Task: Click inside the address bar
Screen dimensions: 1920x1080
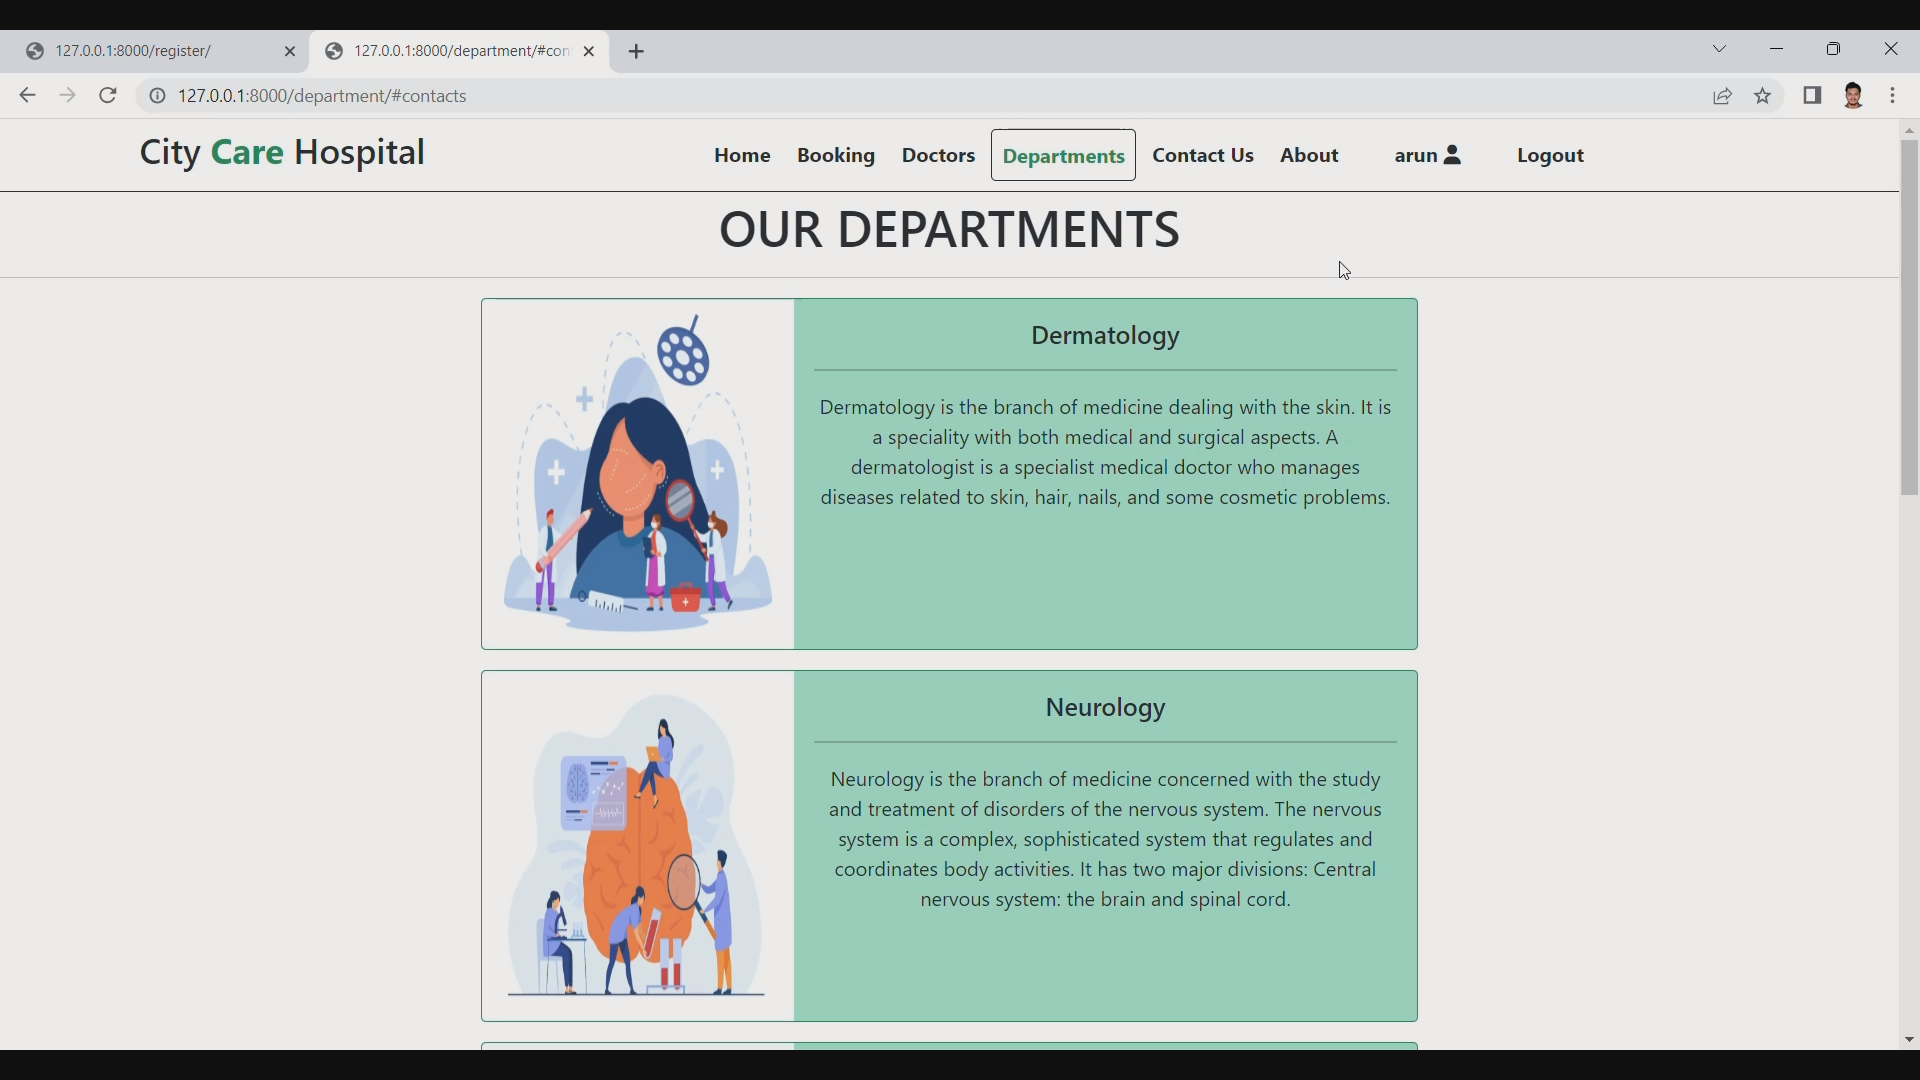Action: (600, 96)
